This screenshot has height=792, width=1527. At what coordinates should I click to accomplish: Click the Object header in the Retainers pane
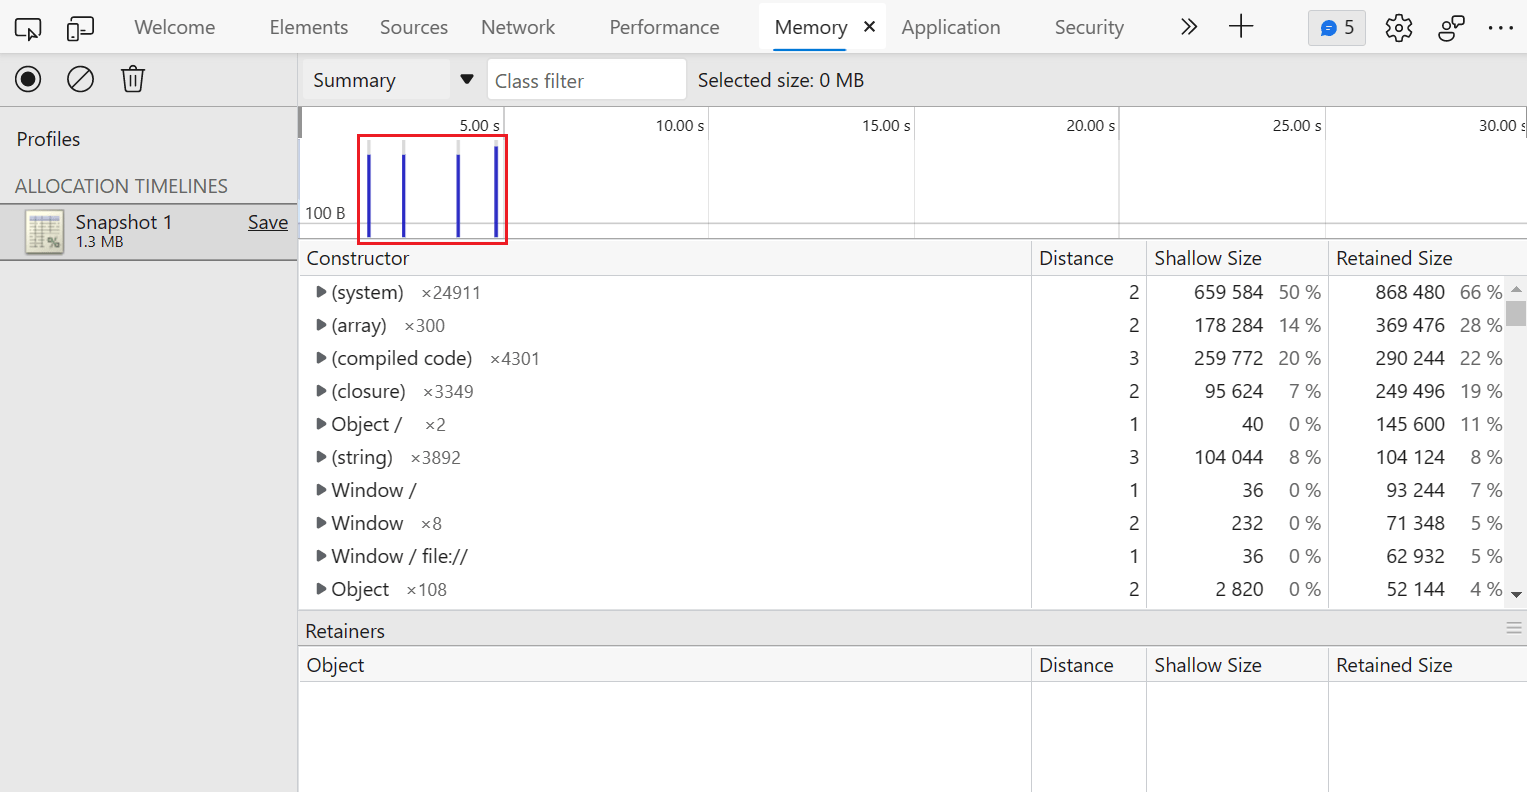pos(665,665)
